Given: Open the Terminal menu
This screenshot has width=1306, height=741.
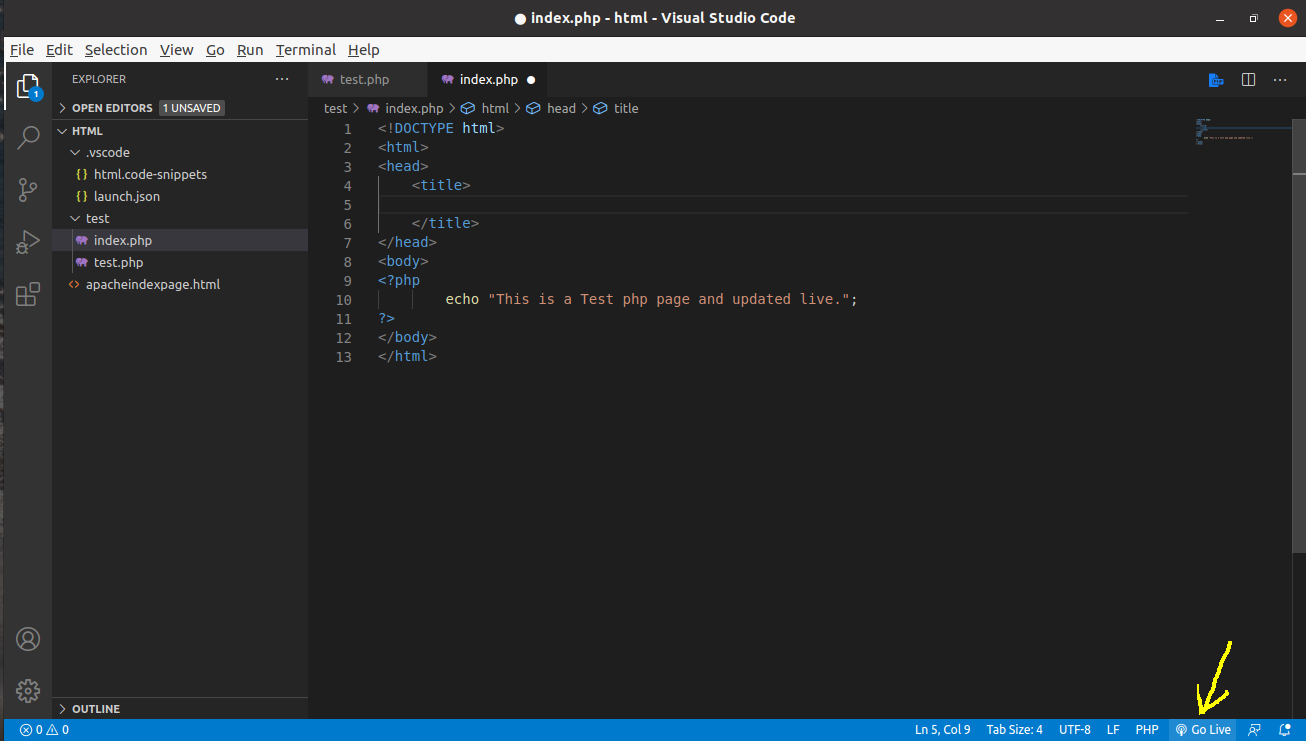Looking at the screenshot, I should tap(305, 50).
